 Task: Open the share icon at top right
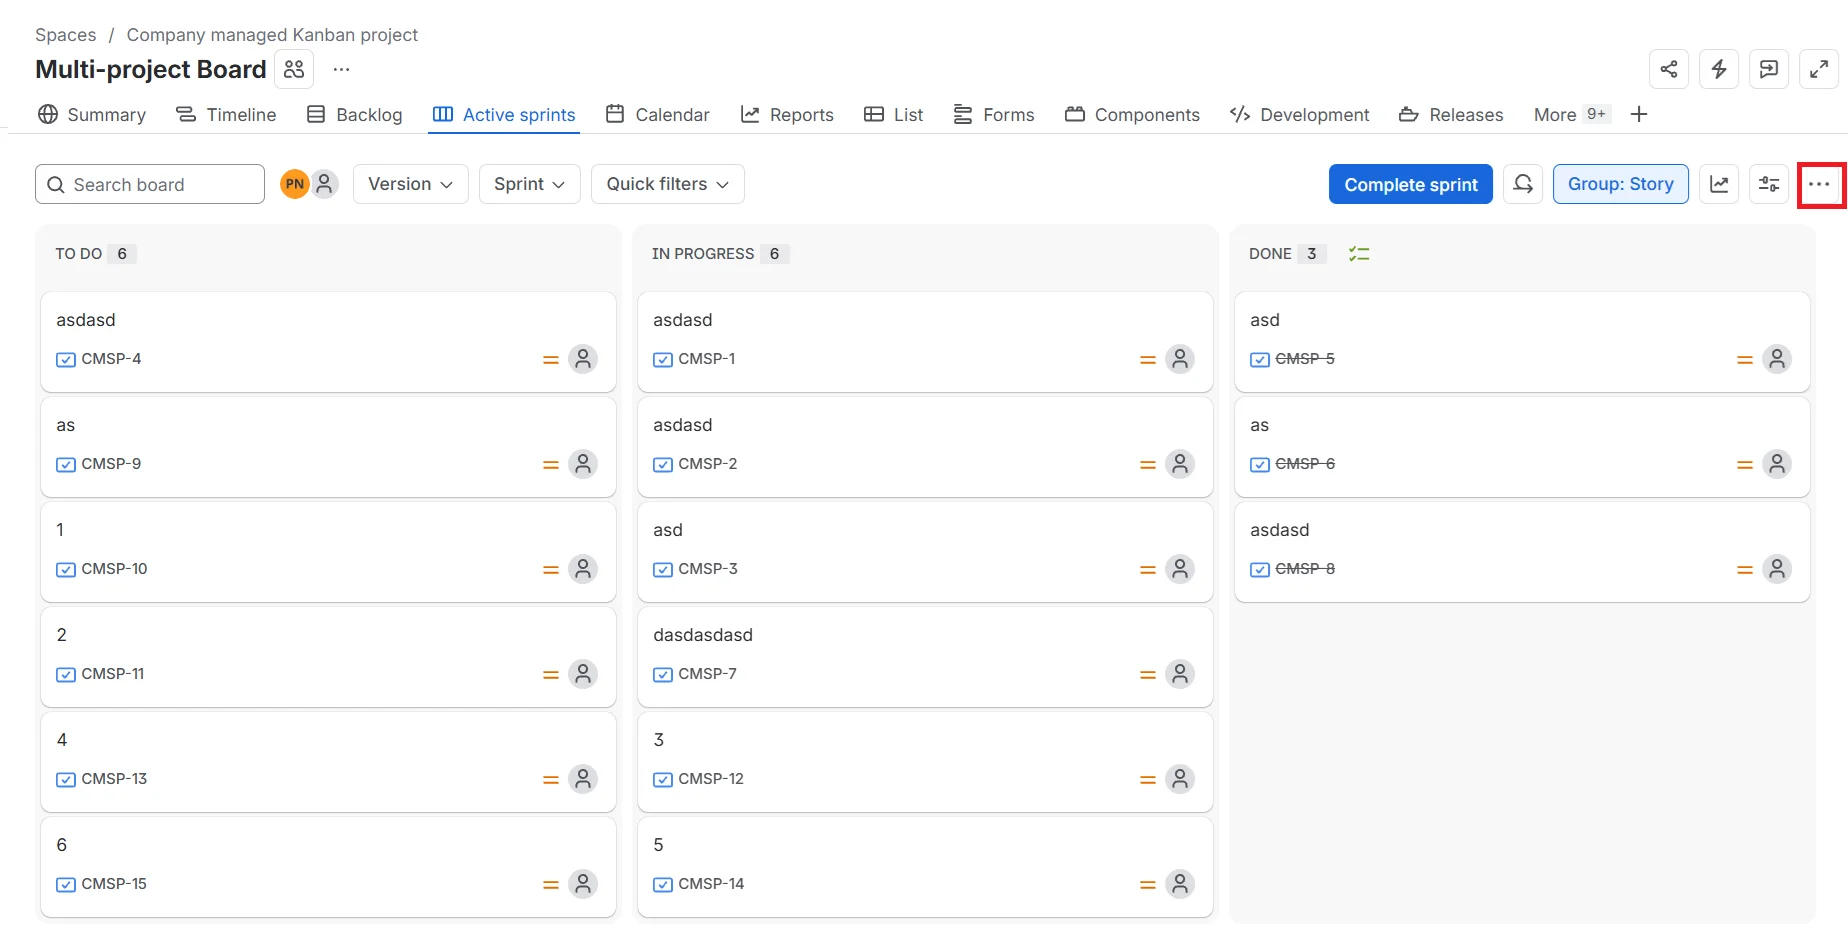(x=1669, y=69)
